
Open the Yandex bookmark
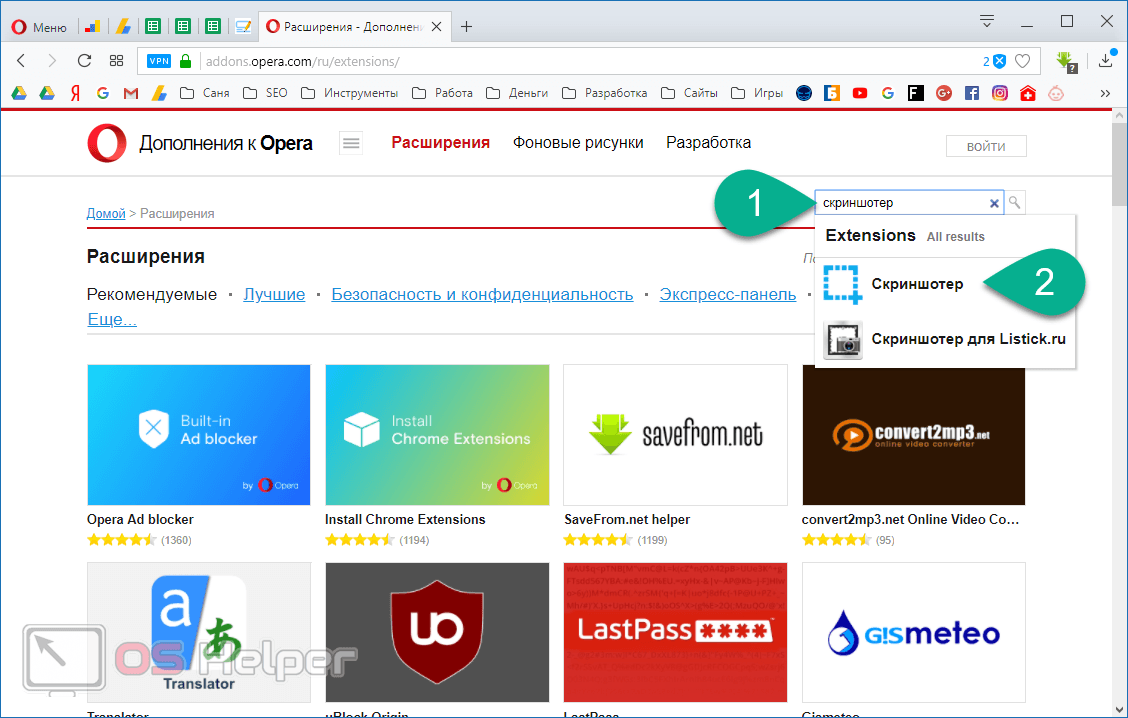click(75, 93)
